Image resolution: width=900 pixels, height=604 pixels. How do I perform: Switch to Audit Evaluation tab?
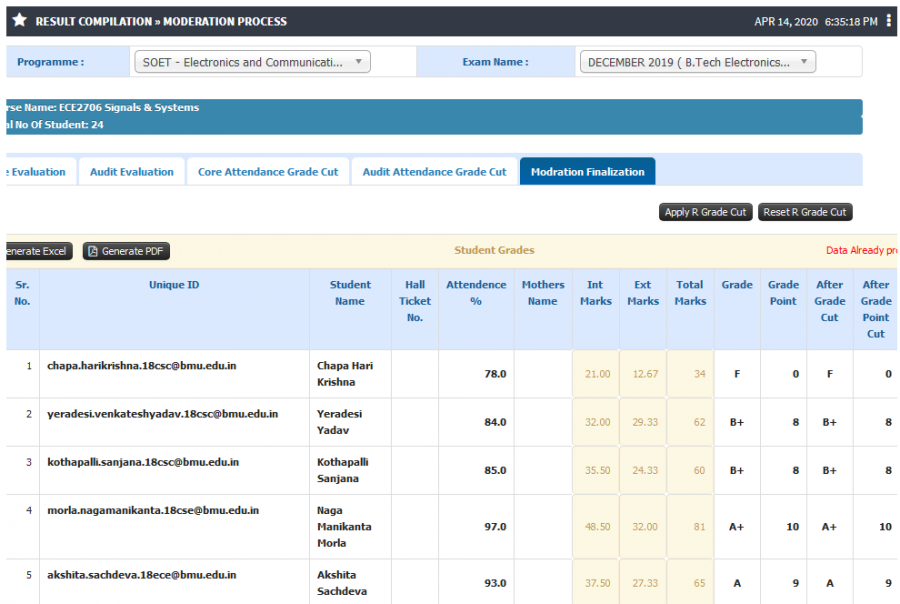(131, 172)
